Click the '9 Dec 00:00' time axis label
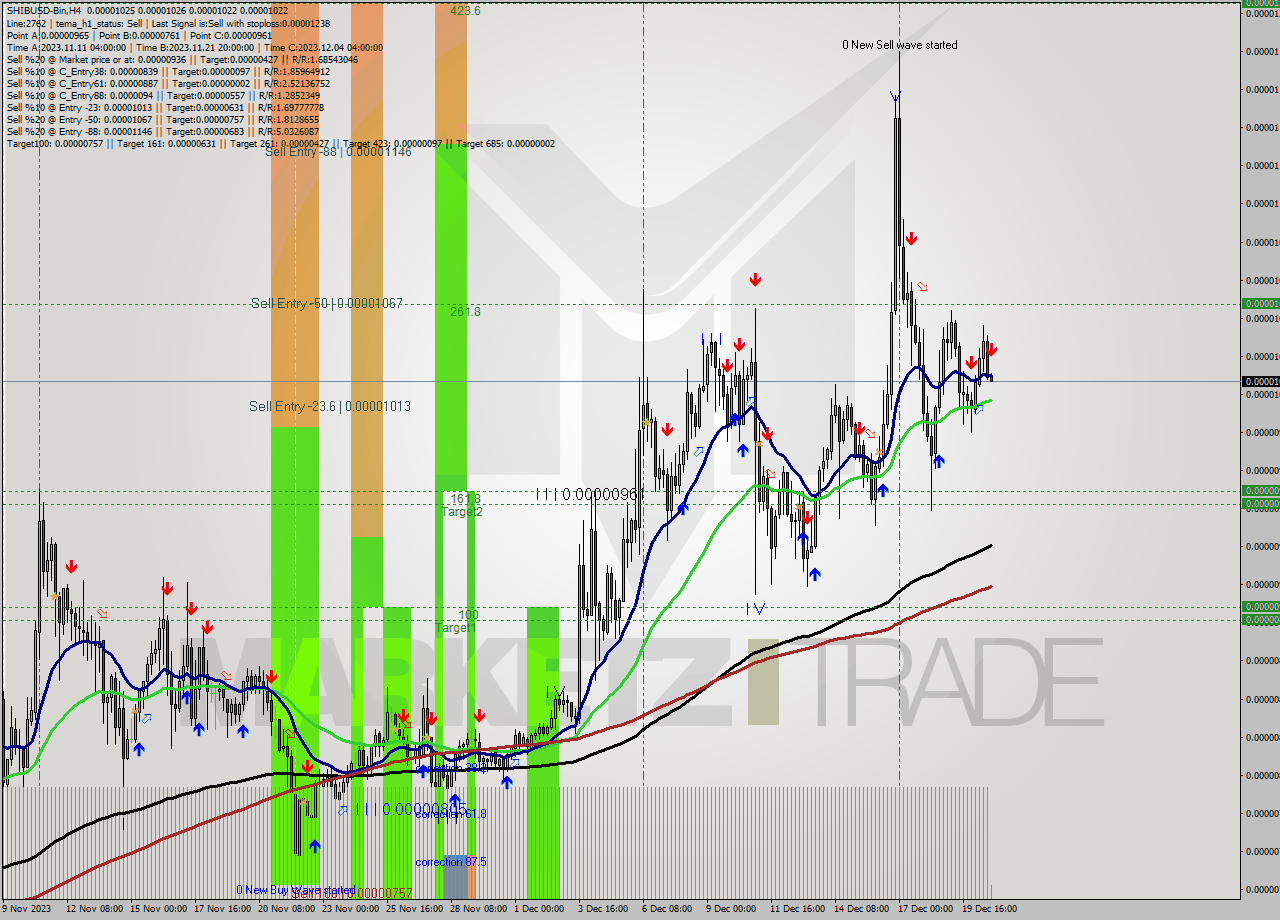Screen dimensions: 1280x920 coord(732,909)
